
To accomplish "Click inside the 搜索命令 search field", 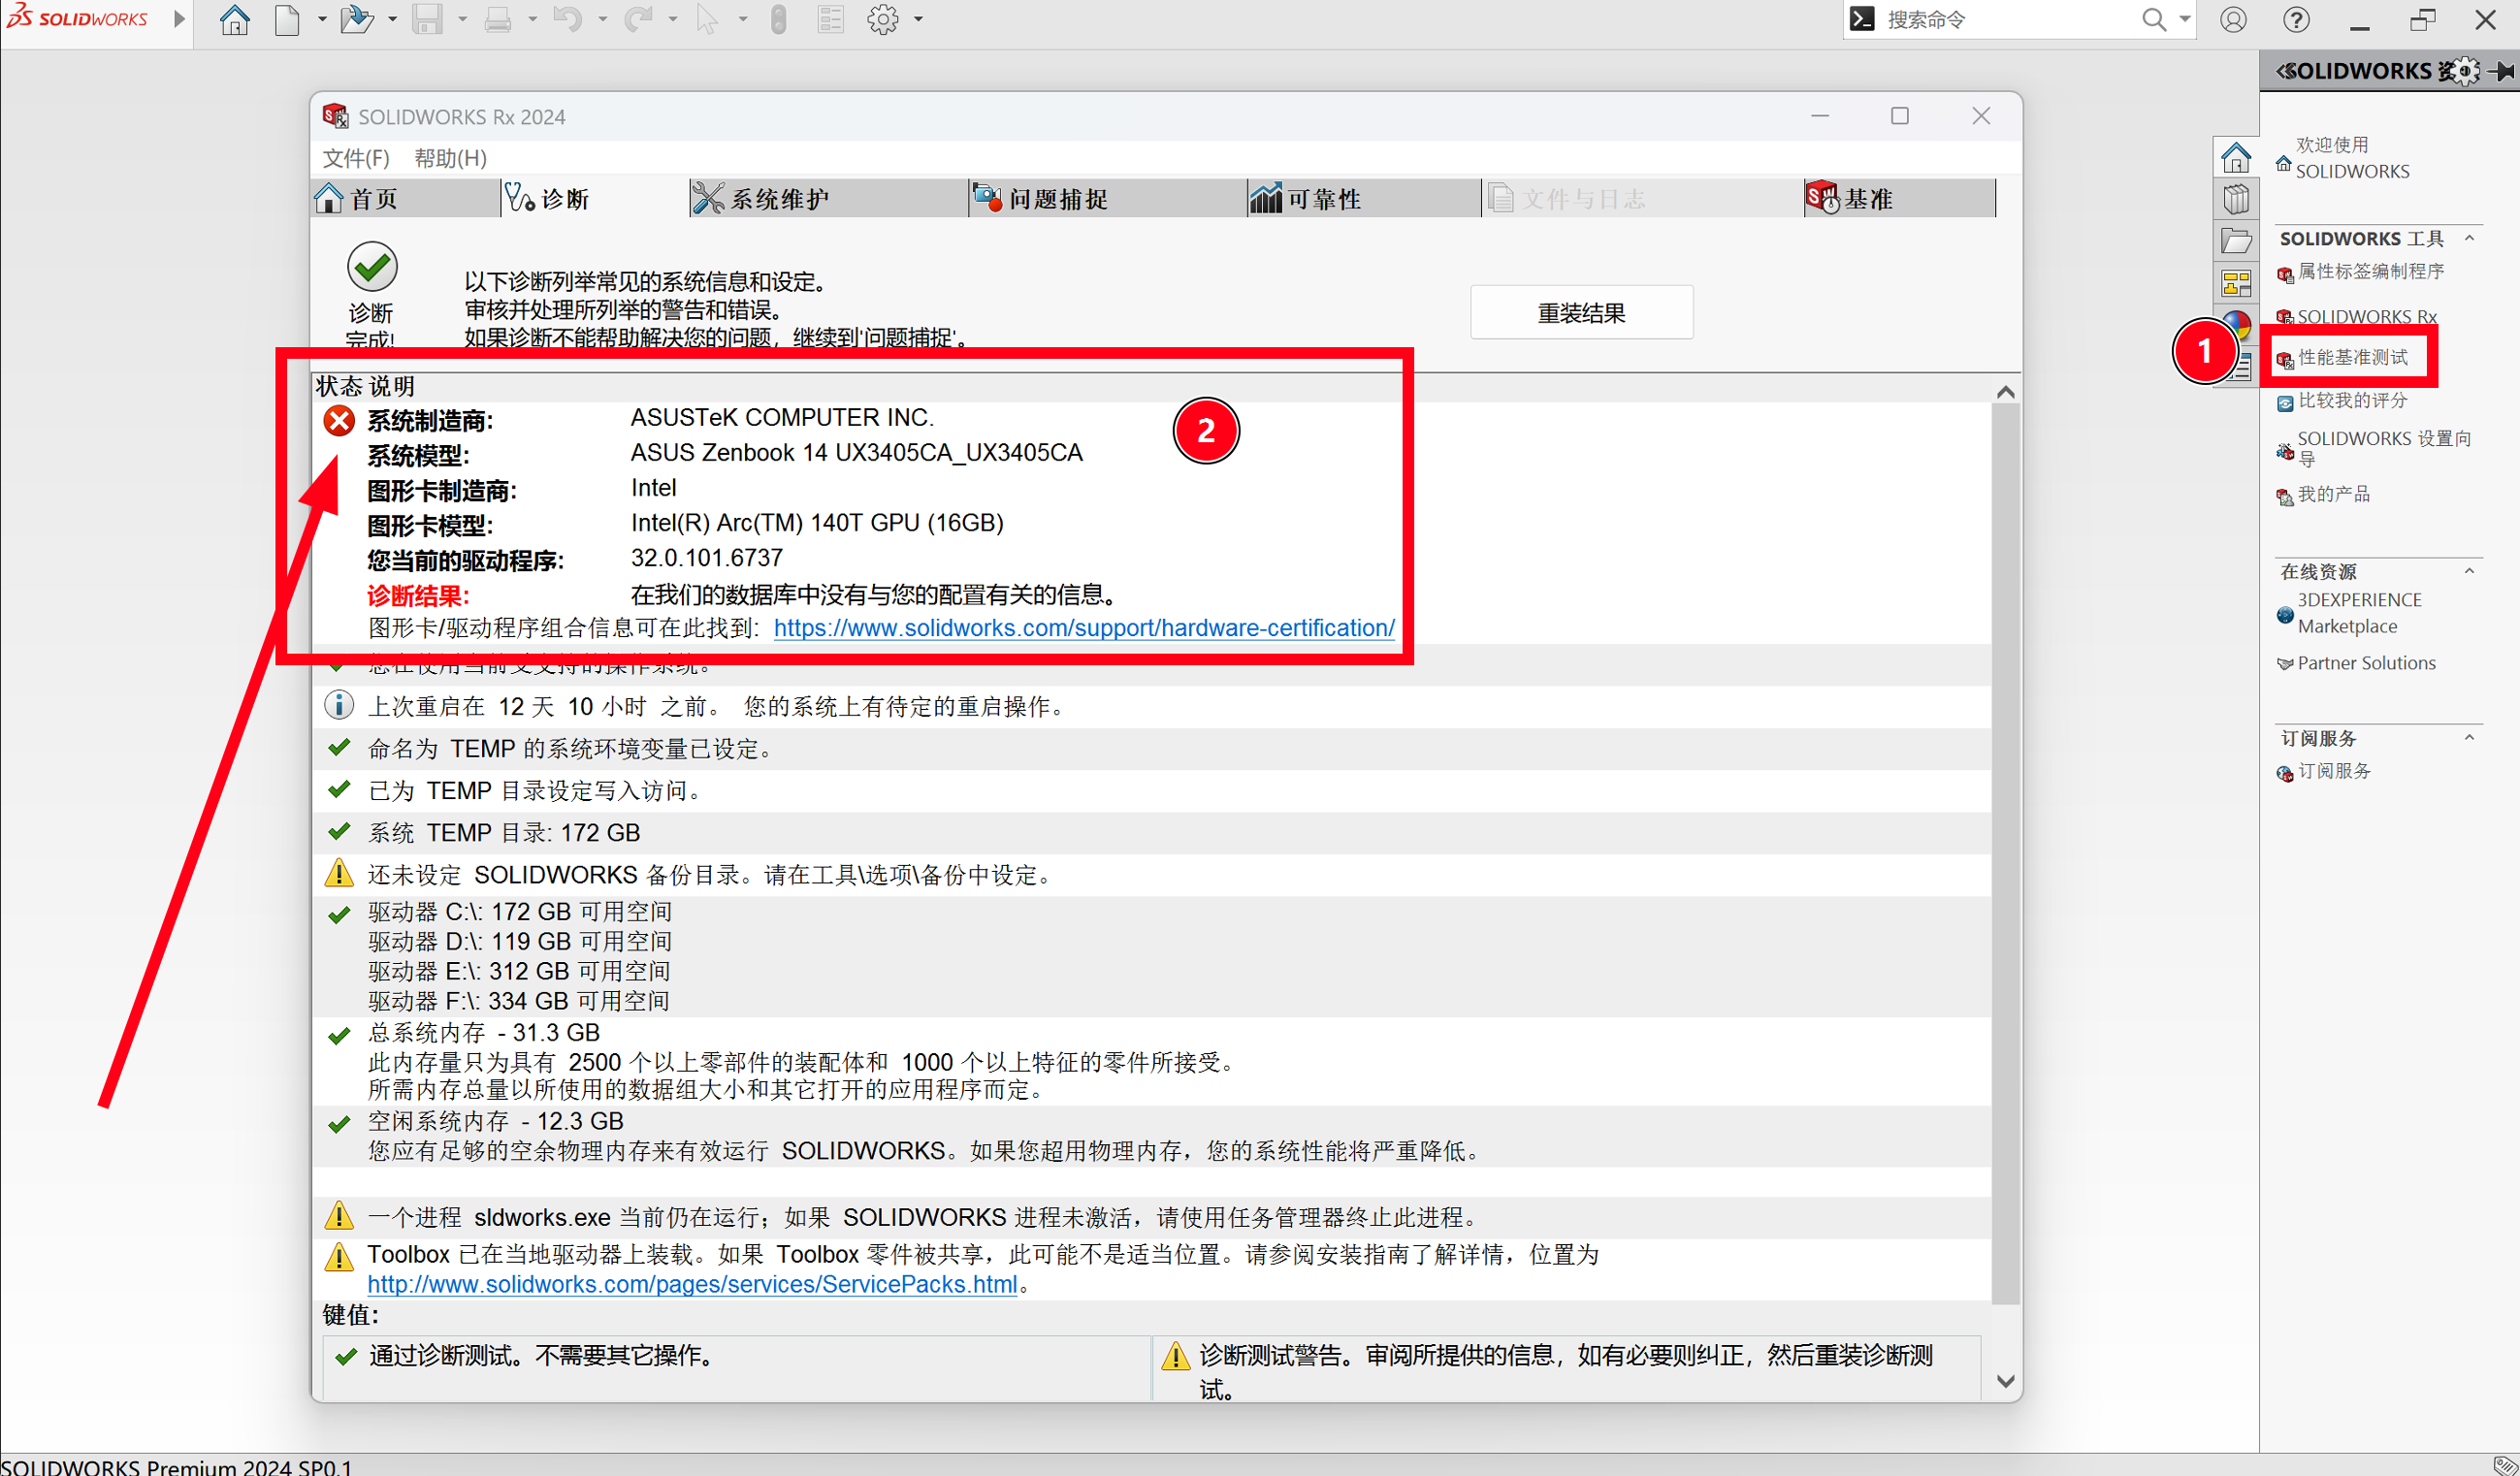I will coord(2008,19).
